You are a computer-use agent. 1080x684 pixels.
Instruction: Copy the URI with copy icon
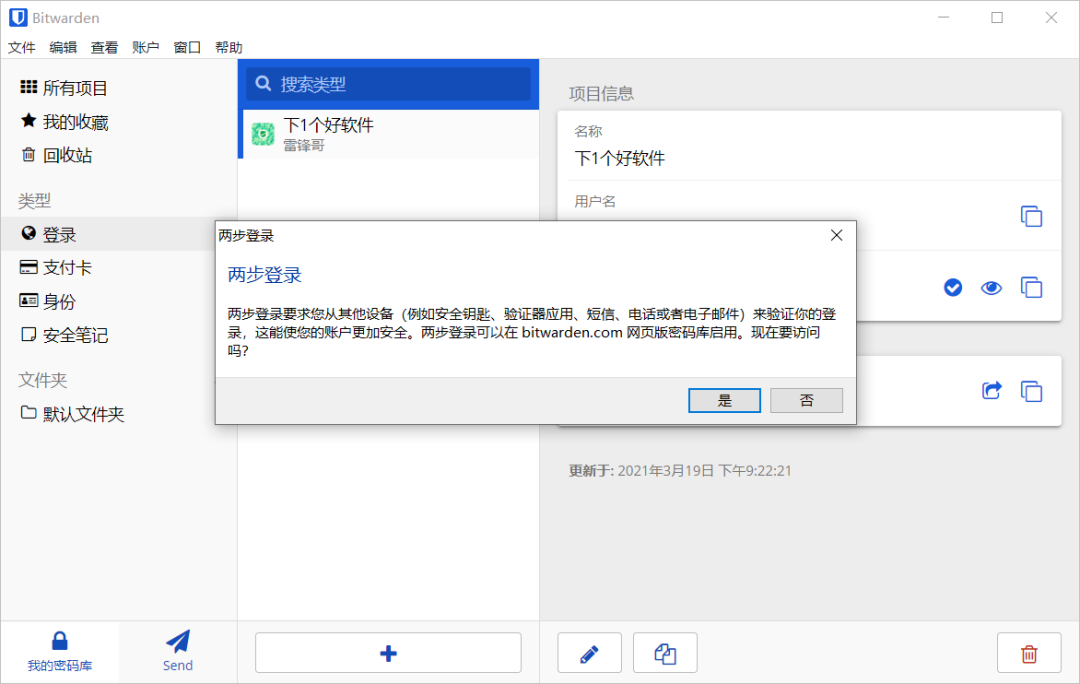click(x=1031, y=391)
